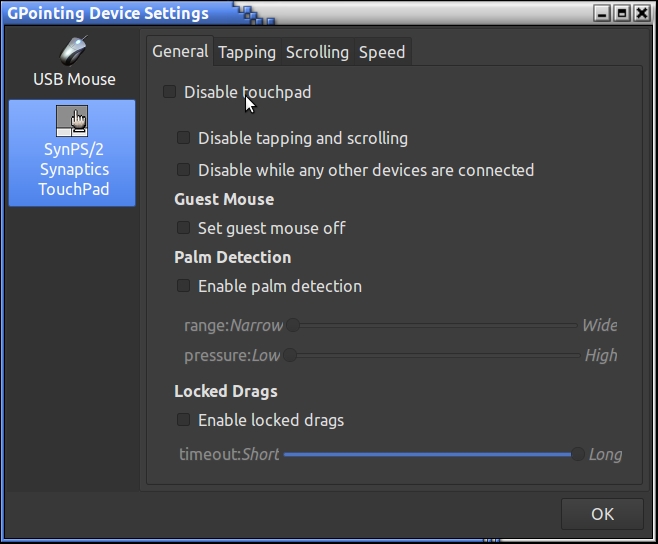Enable Disable tapping and scrolling option
658x544 pixels.
pos(184,138)
